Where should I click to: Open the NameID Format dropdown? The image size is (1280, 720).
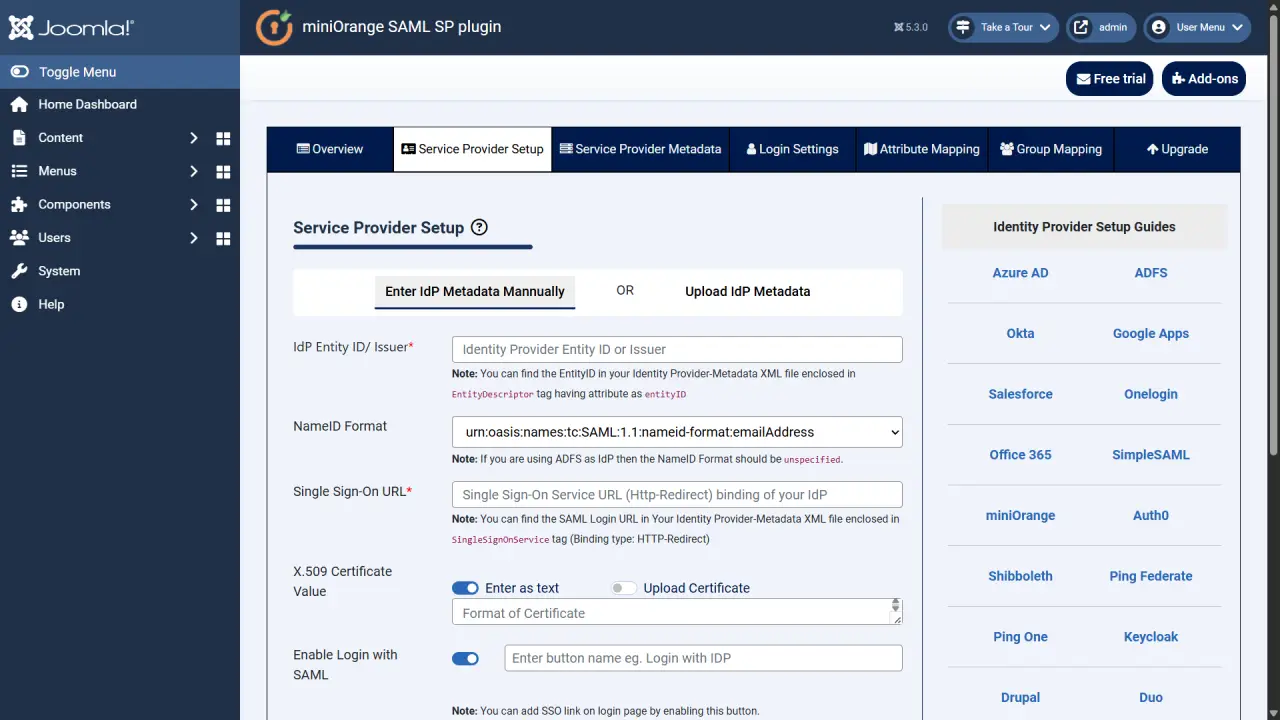[677, 432]
